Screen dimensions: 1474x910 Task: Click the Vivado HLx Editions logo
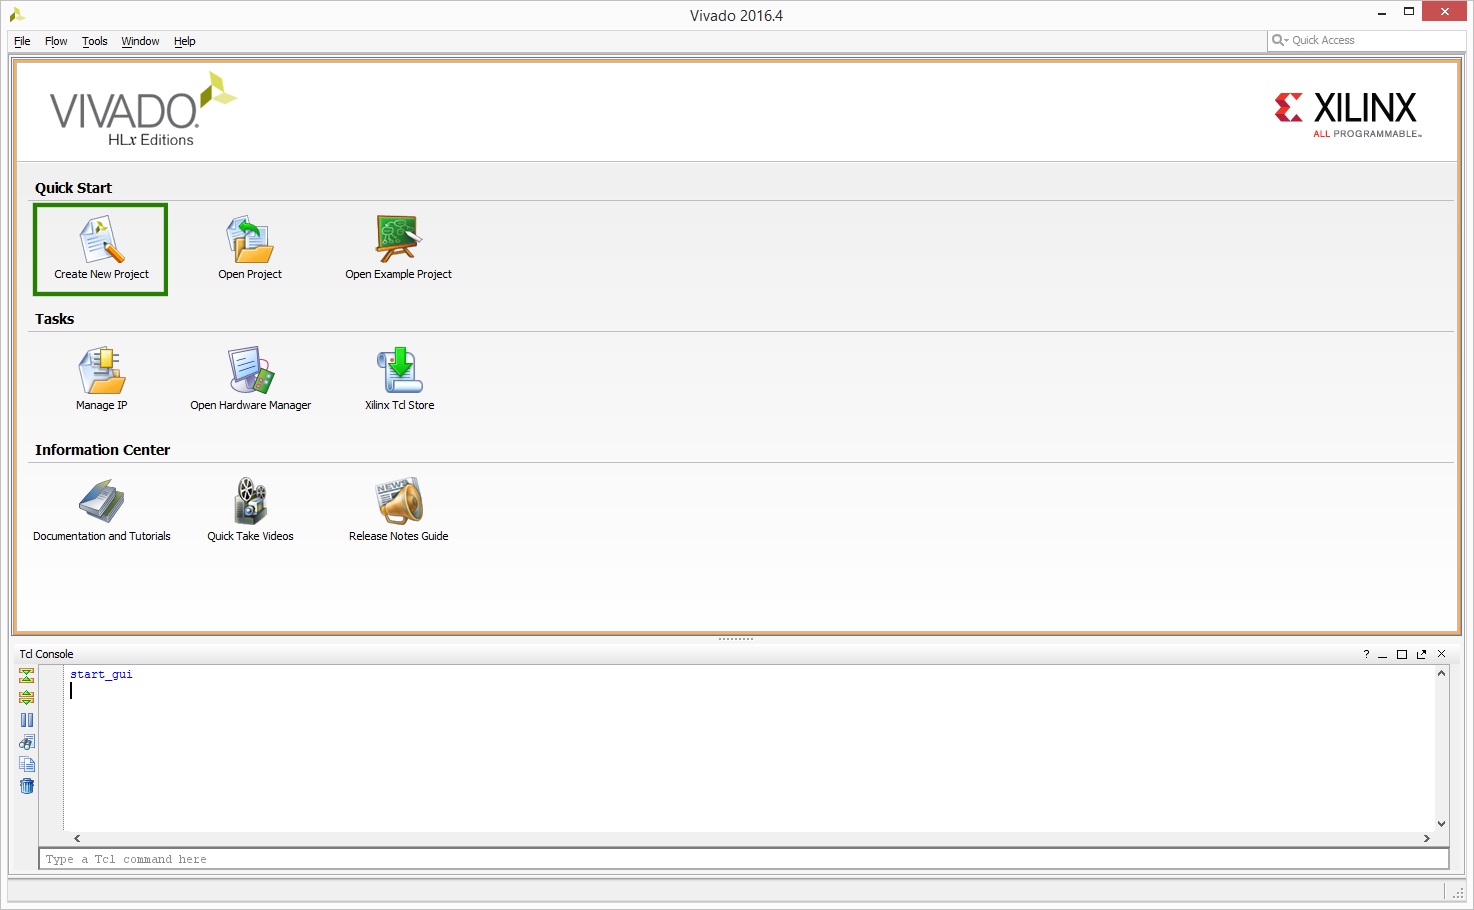point(143,110)
